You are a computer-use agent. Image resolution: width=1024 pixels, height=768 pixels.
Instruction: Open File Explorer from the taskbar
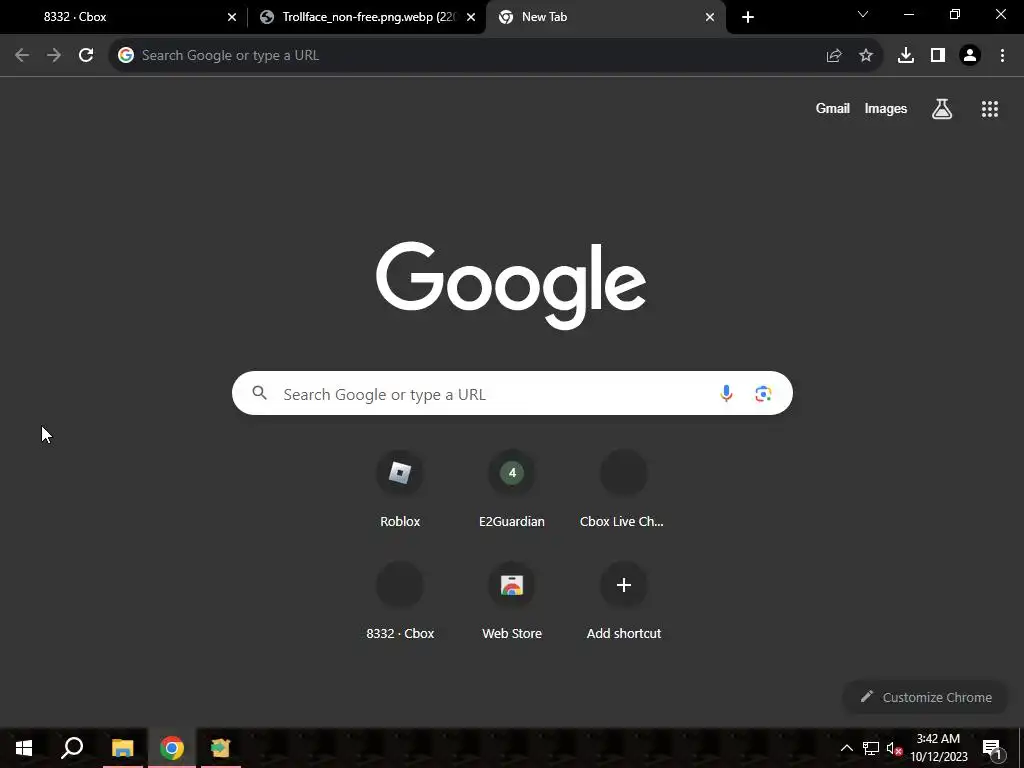tap(122, 748)
